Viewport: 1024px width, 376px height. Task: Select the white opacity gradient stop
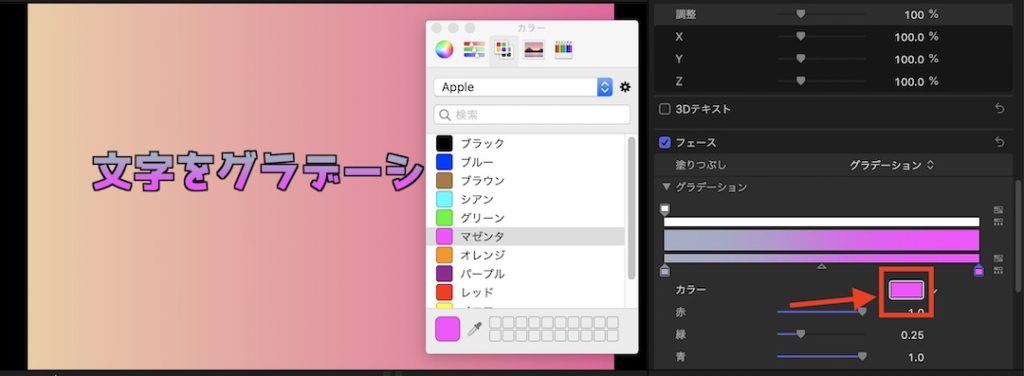coord(665,210)
